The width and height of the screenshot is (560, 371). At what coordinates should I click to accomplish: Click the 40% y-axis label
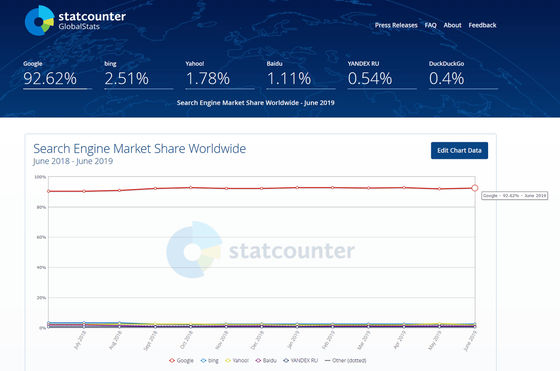[41, 267]
